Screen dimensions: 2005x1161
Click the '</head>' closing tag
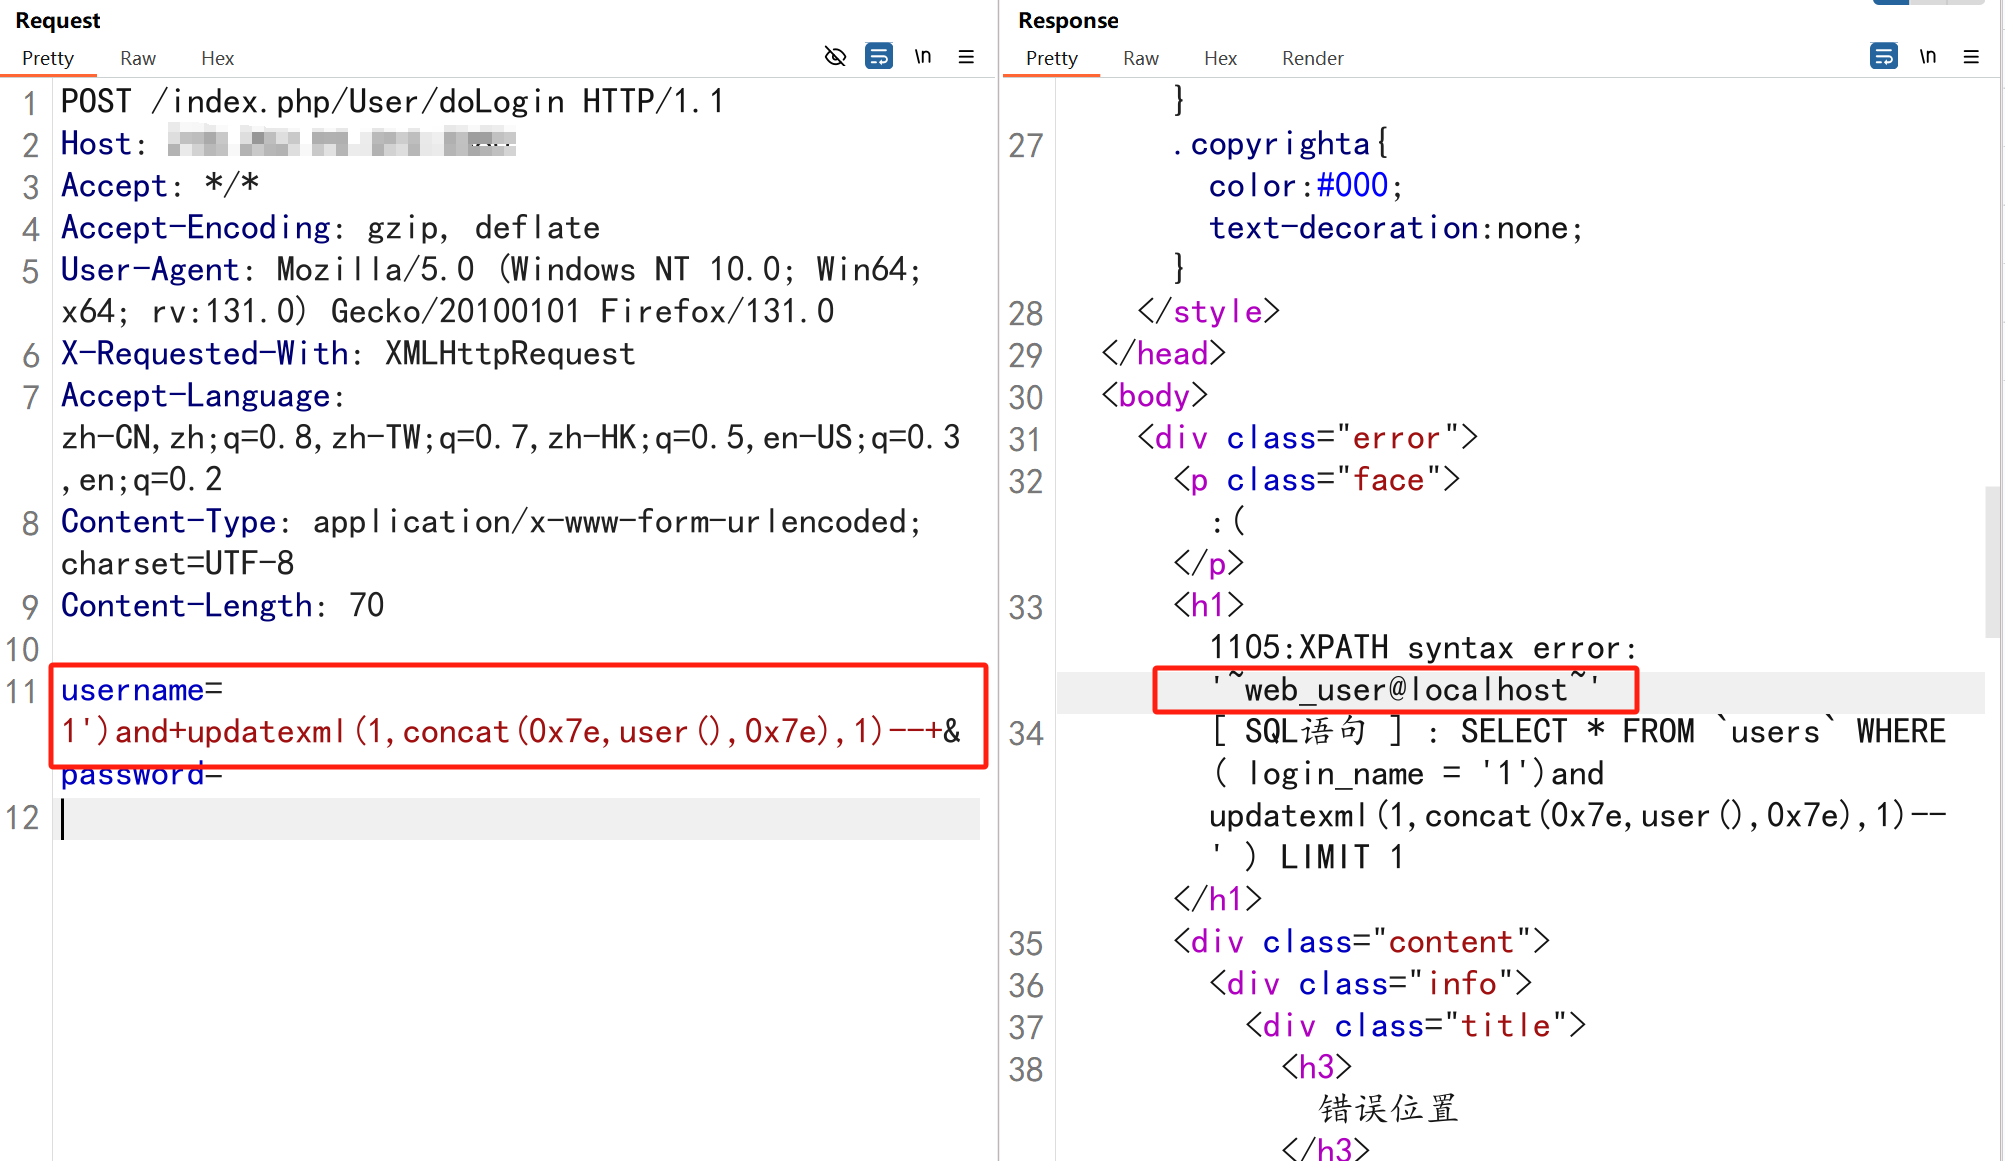[1163, 354]
